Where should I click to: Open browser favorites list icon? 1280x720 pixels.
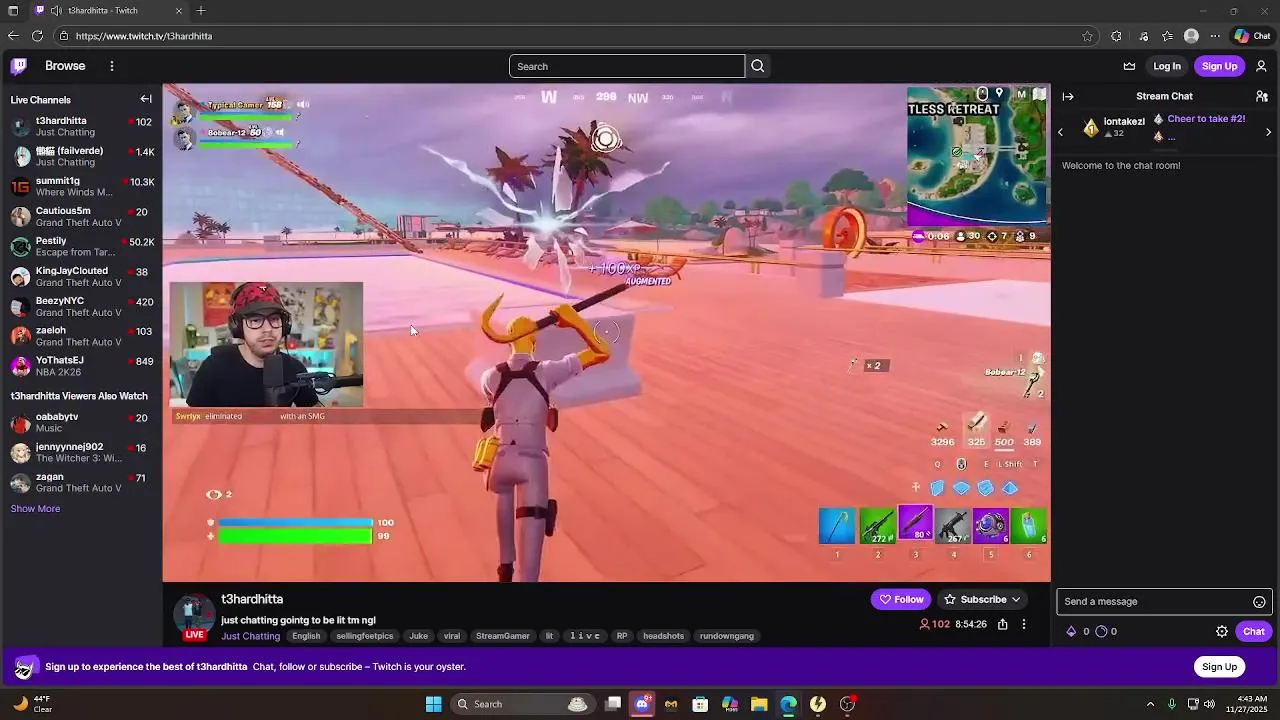1167,36
